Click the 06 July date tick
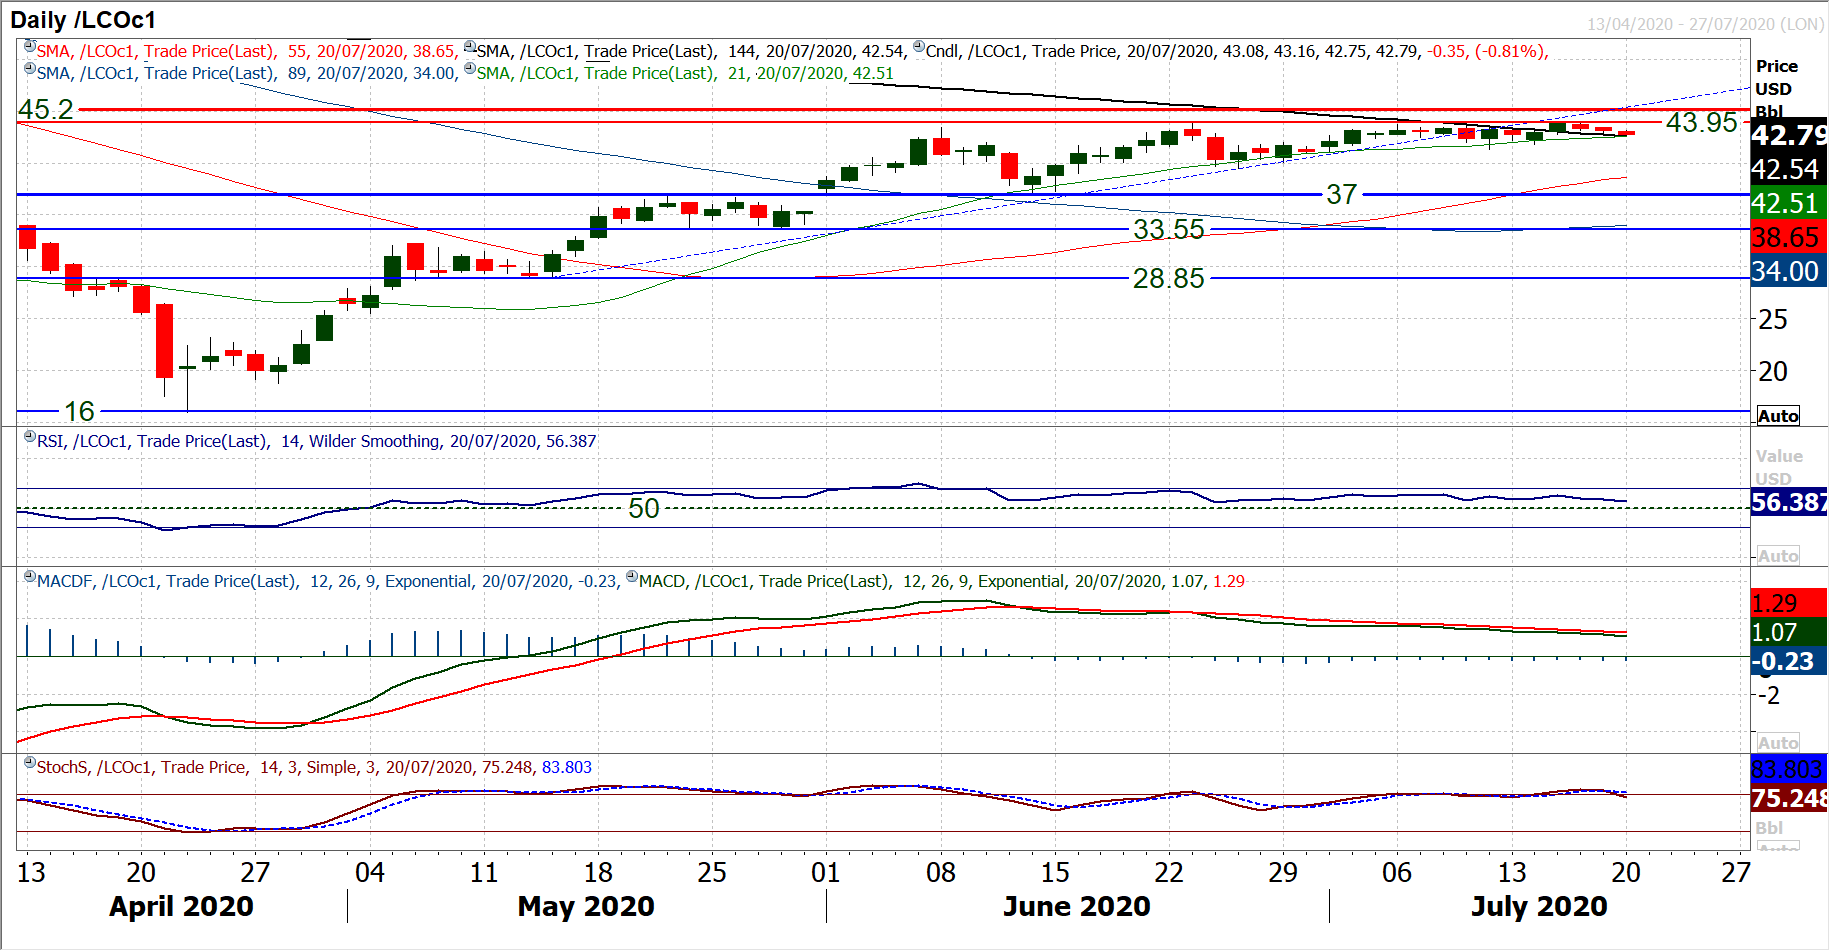 (x=1397, y=872)
